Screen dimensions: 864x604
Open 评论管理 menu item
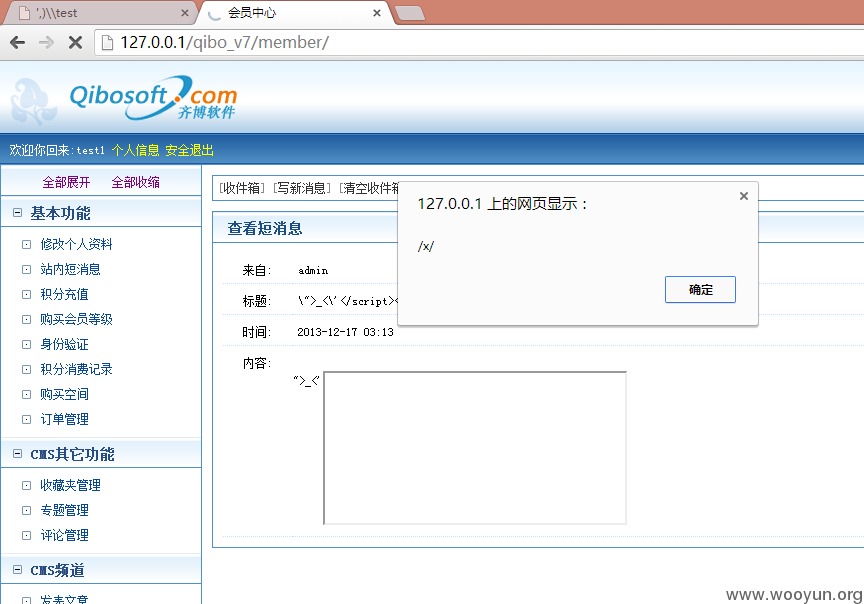click(x=64, y=535)
